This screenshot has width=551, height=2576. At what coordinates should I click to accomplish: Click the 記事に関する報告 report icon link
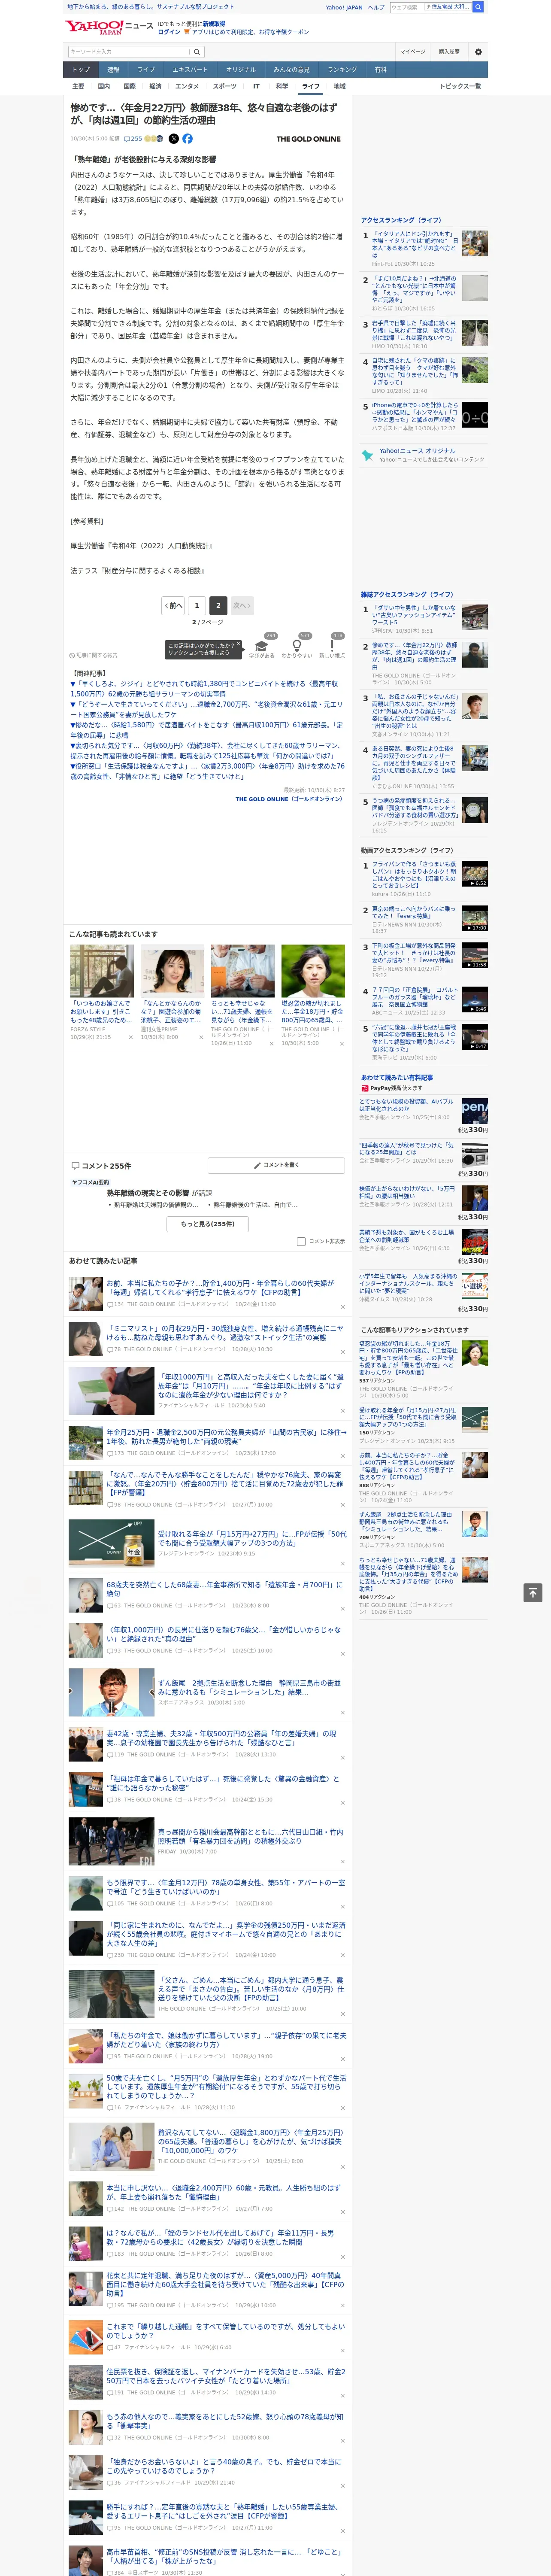tap(93, 656)
